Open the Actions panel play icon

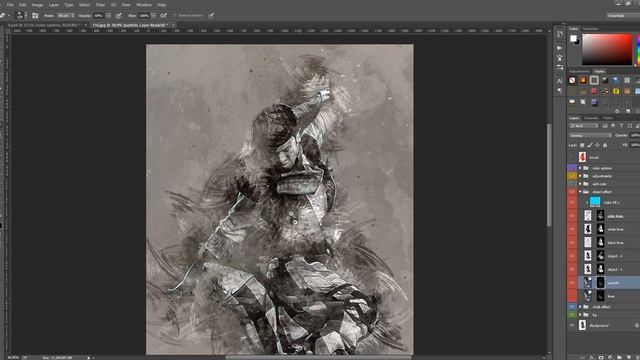tap(560, 48)
